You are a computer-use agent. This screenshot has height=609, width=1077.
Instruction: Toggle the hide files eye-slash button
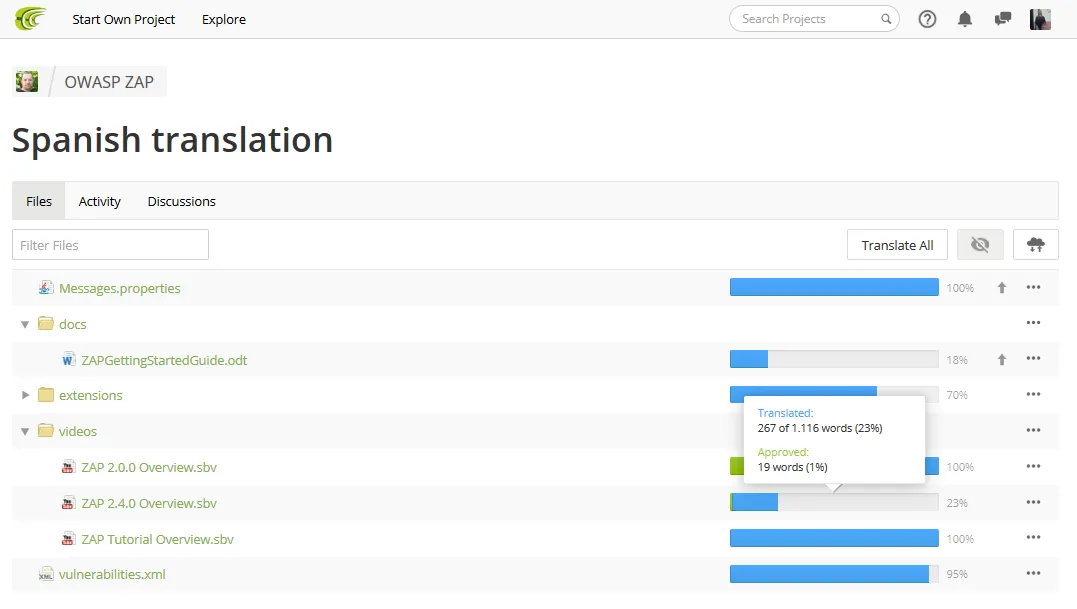tap(980, 244)
